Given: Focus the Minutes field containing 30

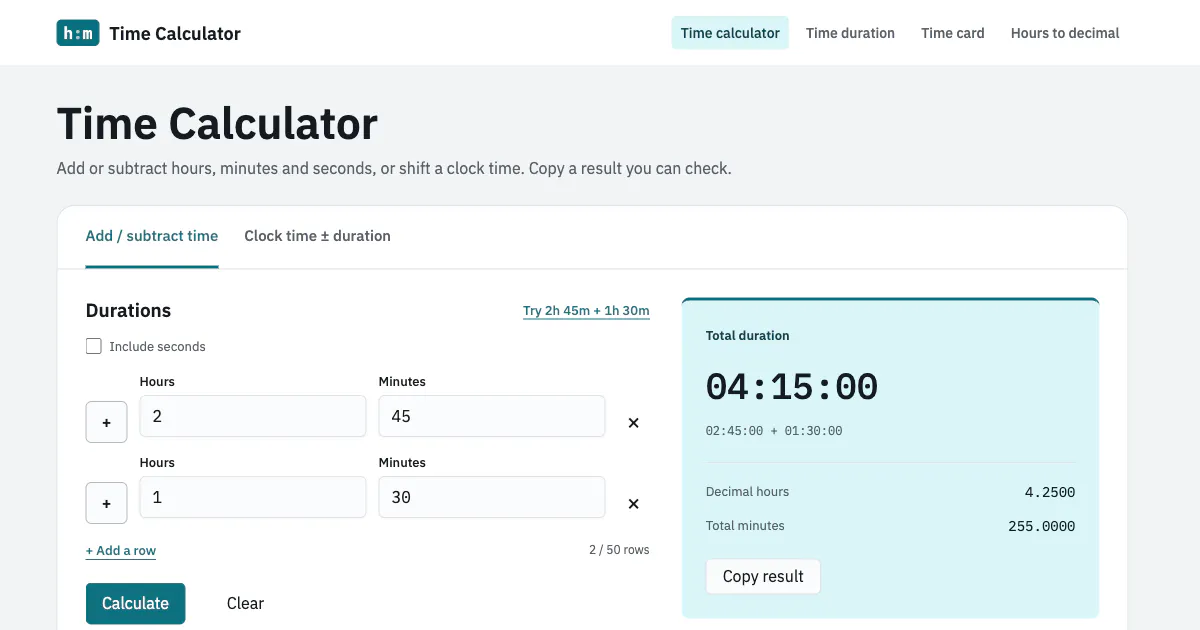Looking at the screenshot, I should [492, 497].
